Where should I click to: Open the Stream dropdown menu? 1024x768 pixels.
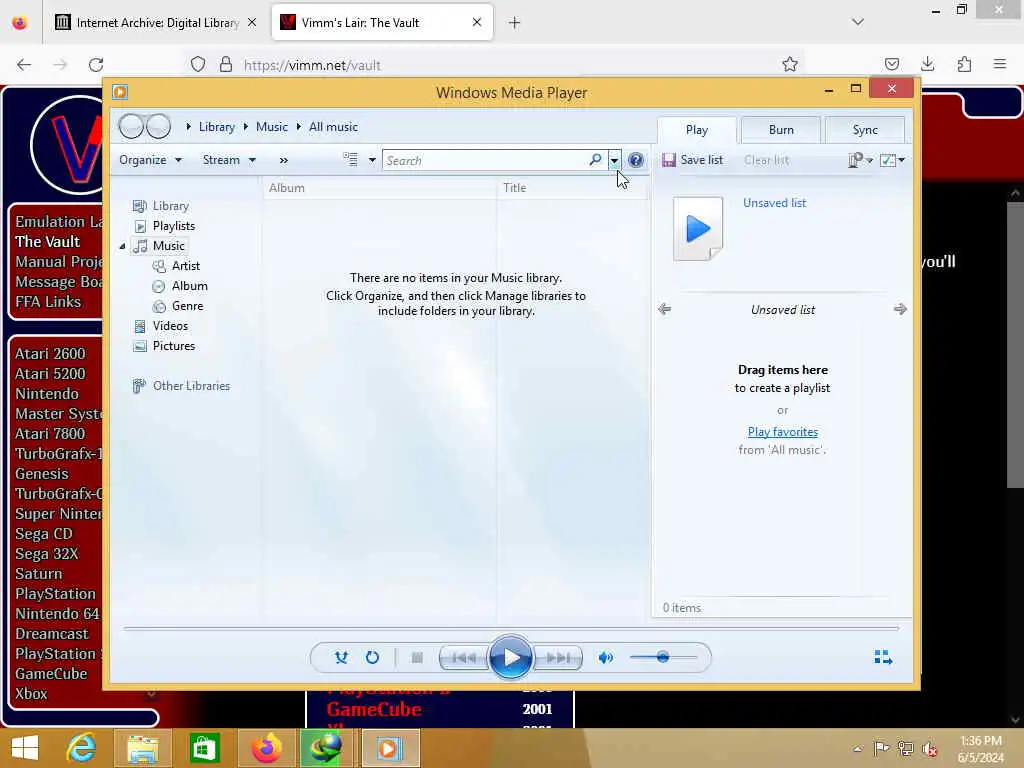click(x=229, y=160)
